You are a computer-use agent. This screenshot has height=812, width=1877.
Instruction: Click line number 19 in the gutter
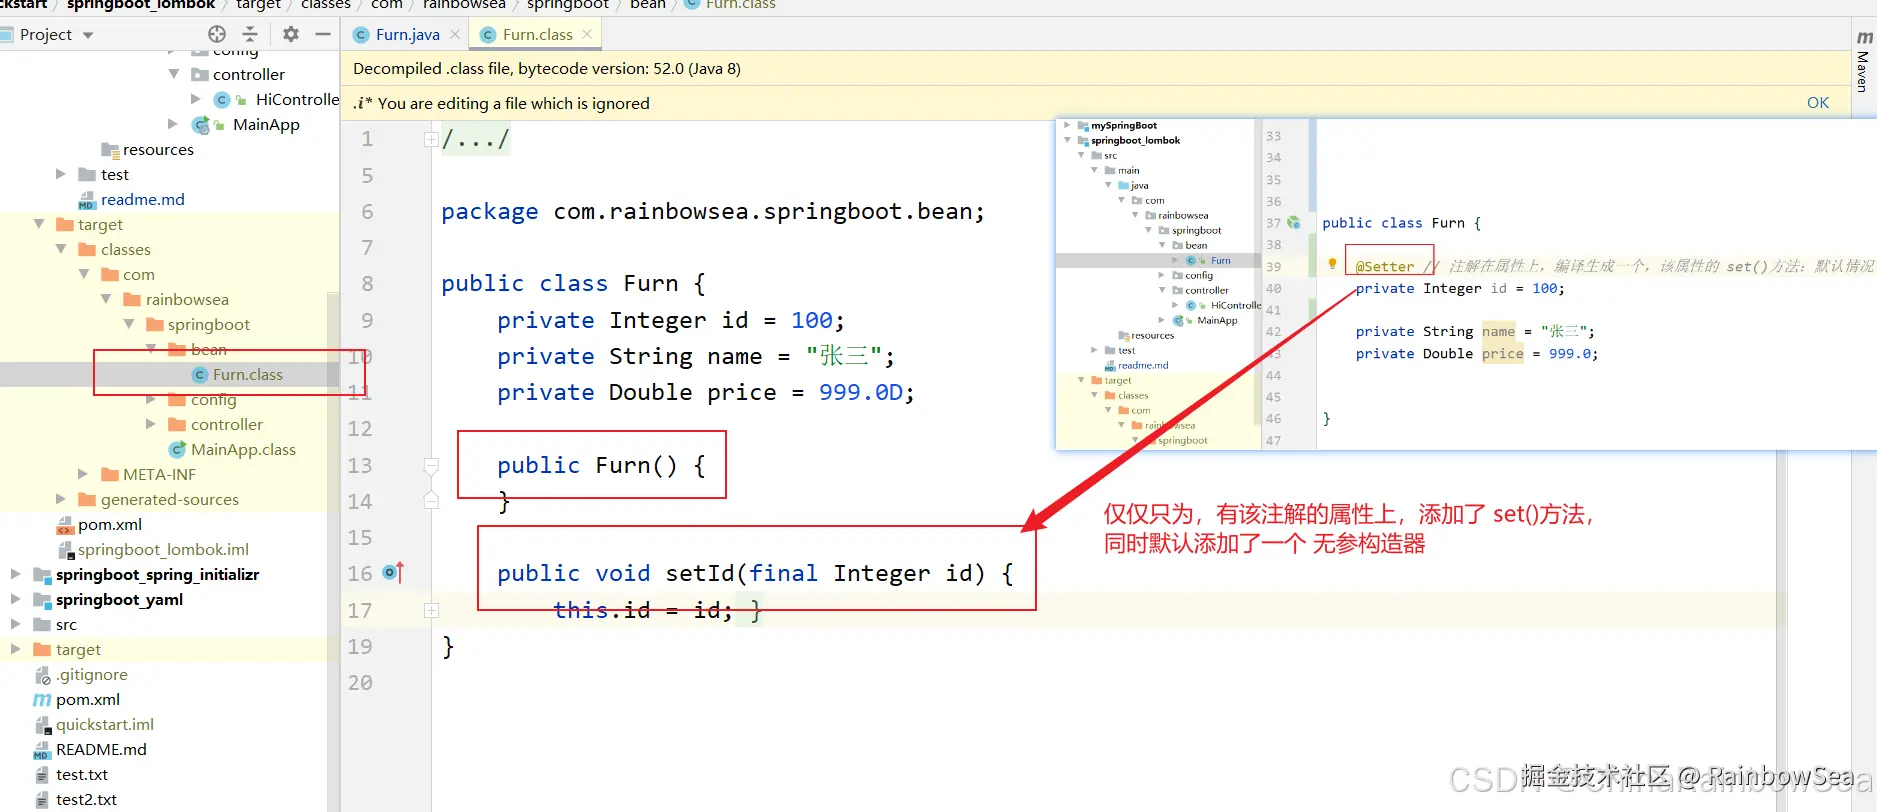point(360,646)
